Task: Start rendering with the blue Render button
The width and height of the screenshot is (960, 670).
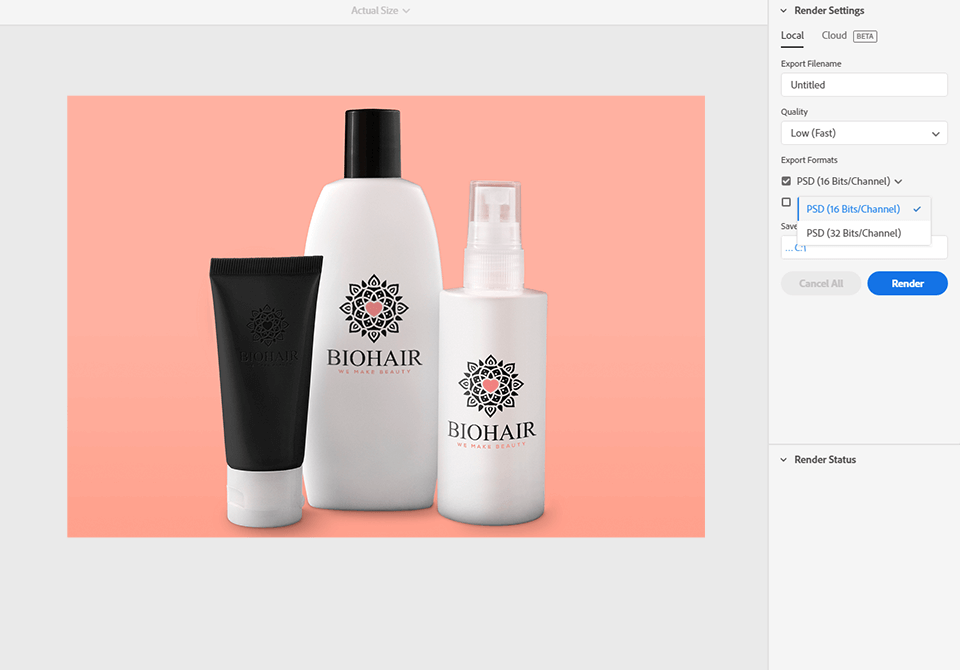Action: pos(907,283)
